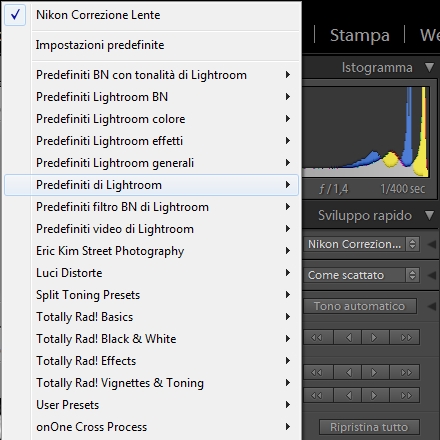Switch to the Stampa module

point(360,35)
